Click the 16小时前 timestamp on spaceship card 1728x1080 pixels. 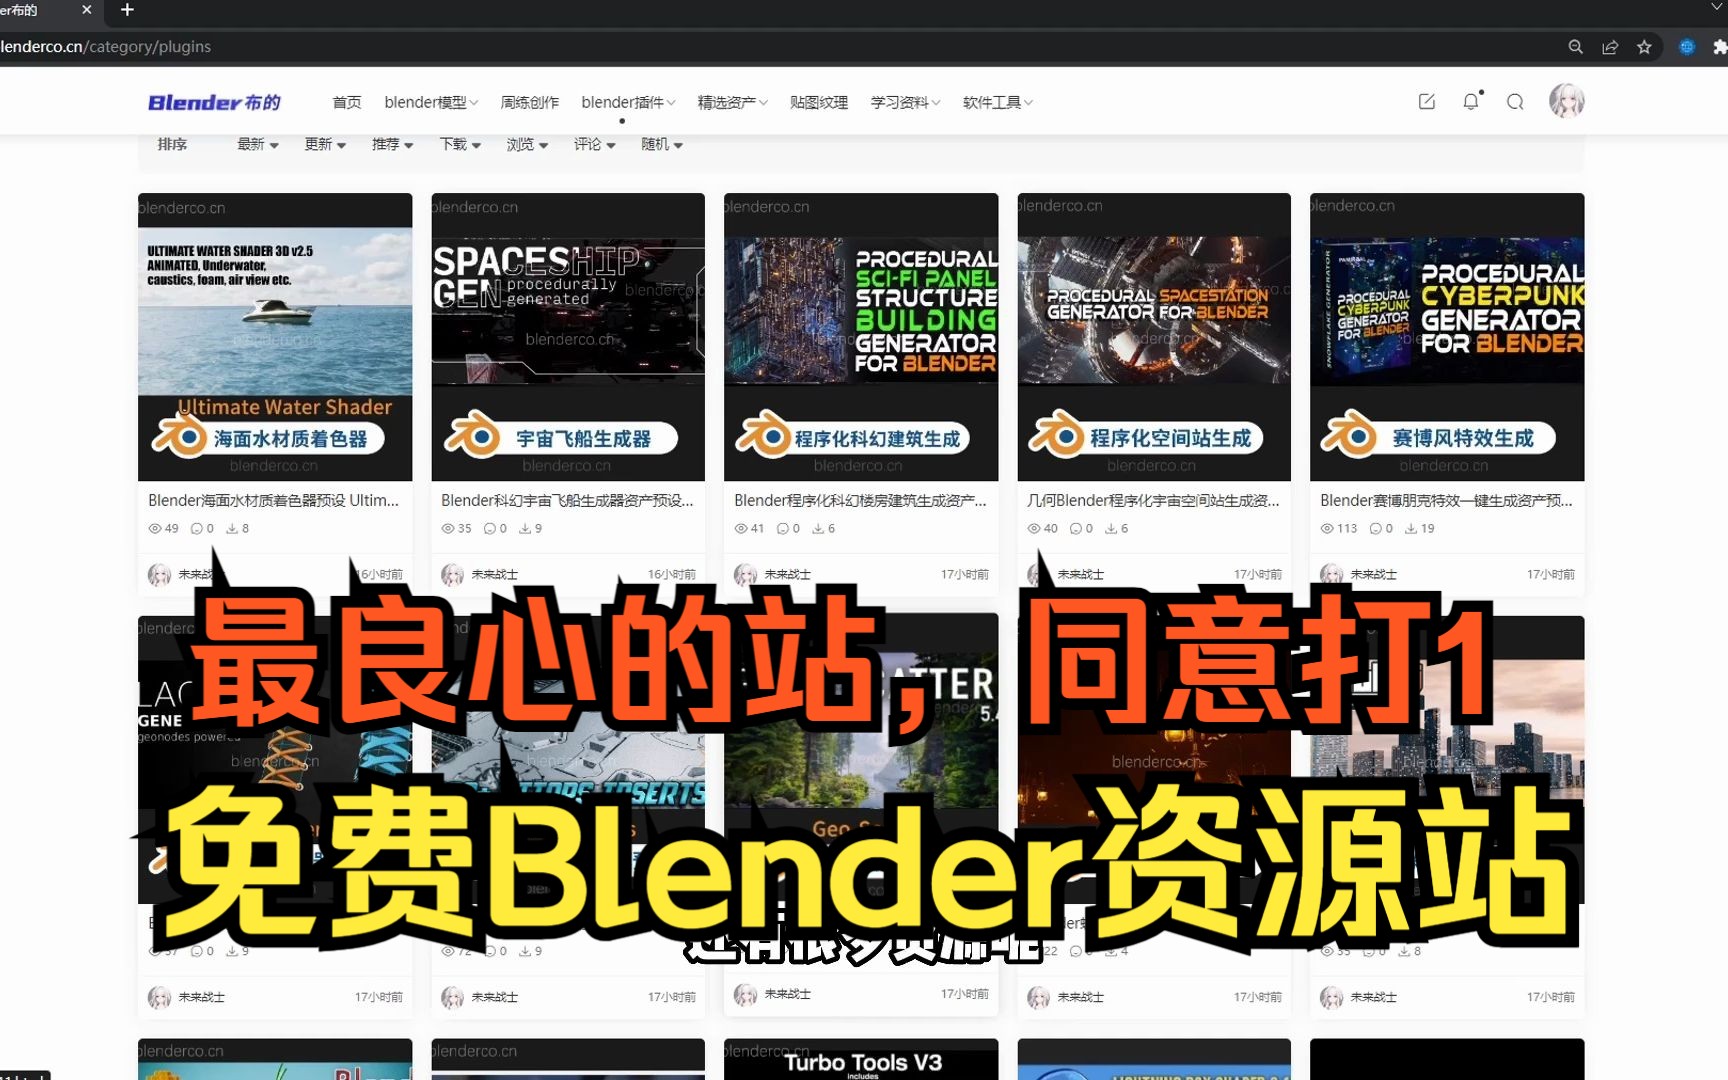coord(672,574)
